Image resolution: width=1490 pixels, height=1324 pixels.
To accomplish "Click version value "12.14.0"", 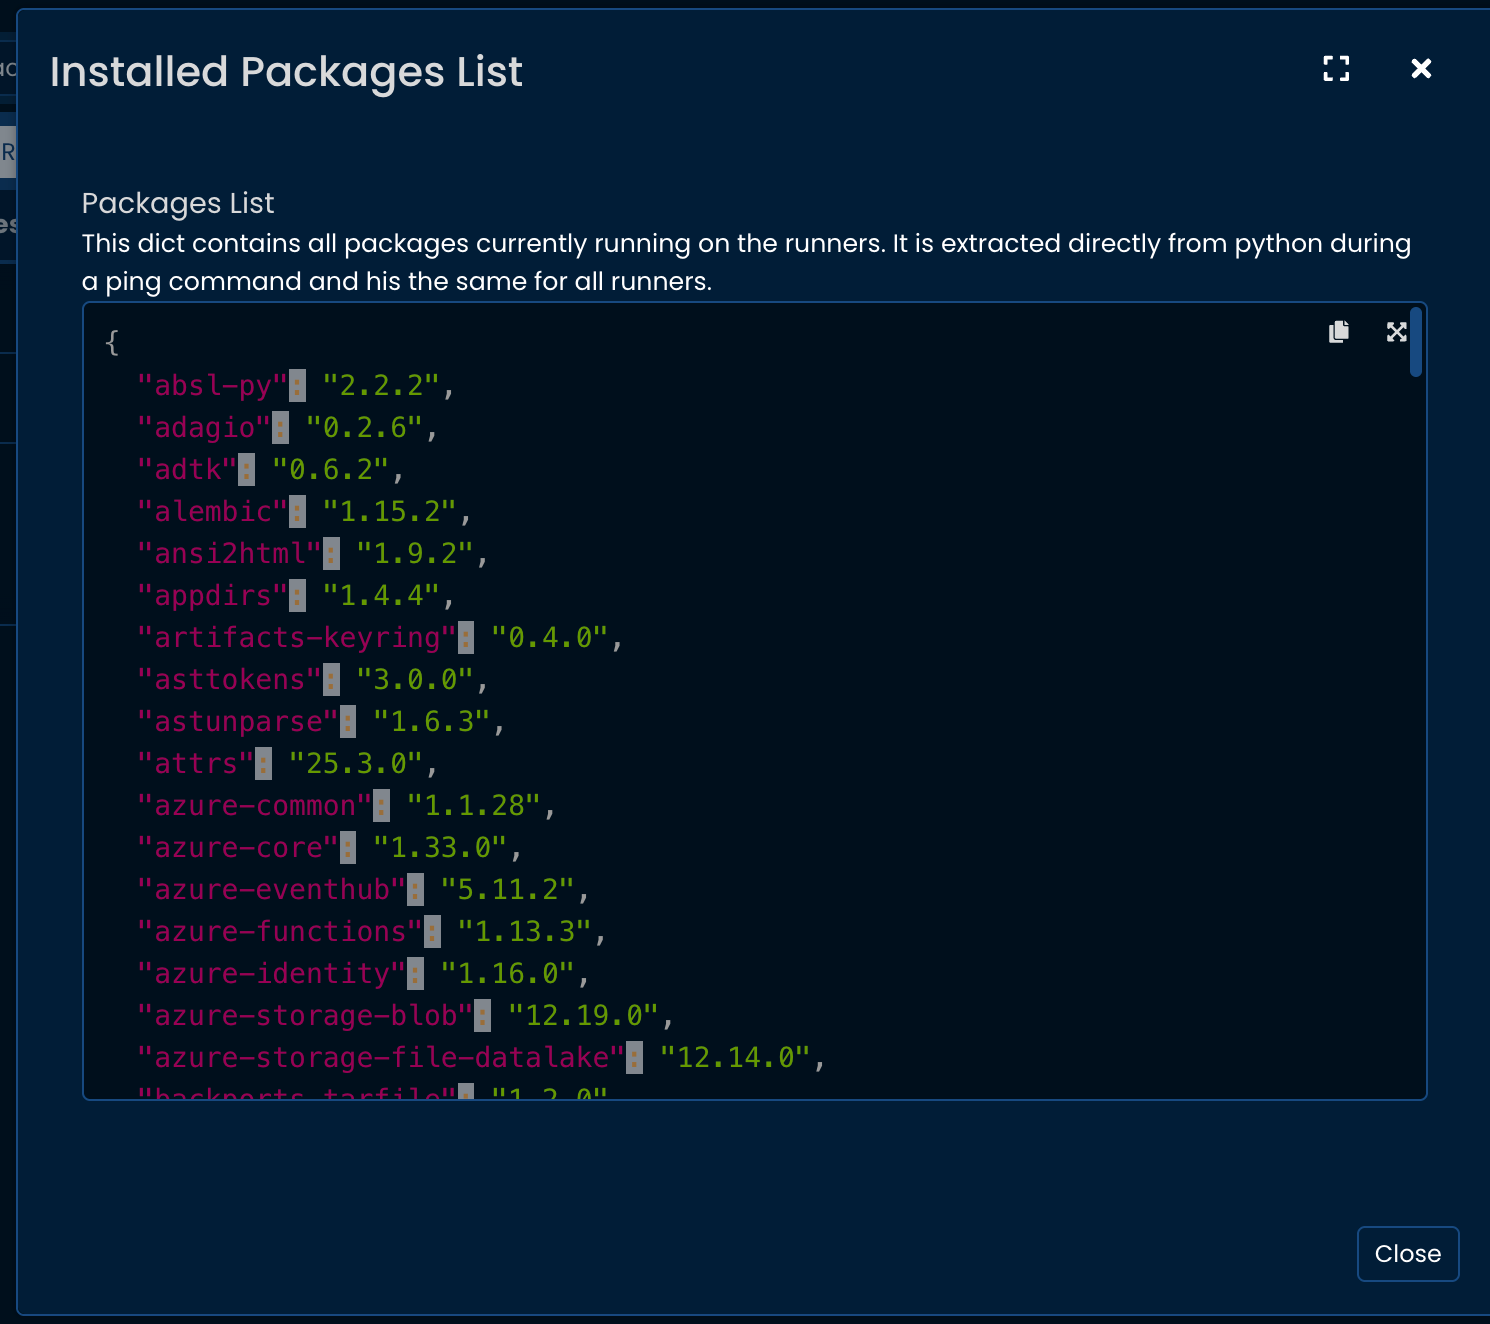I will pos(734,1058).
